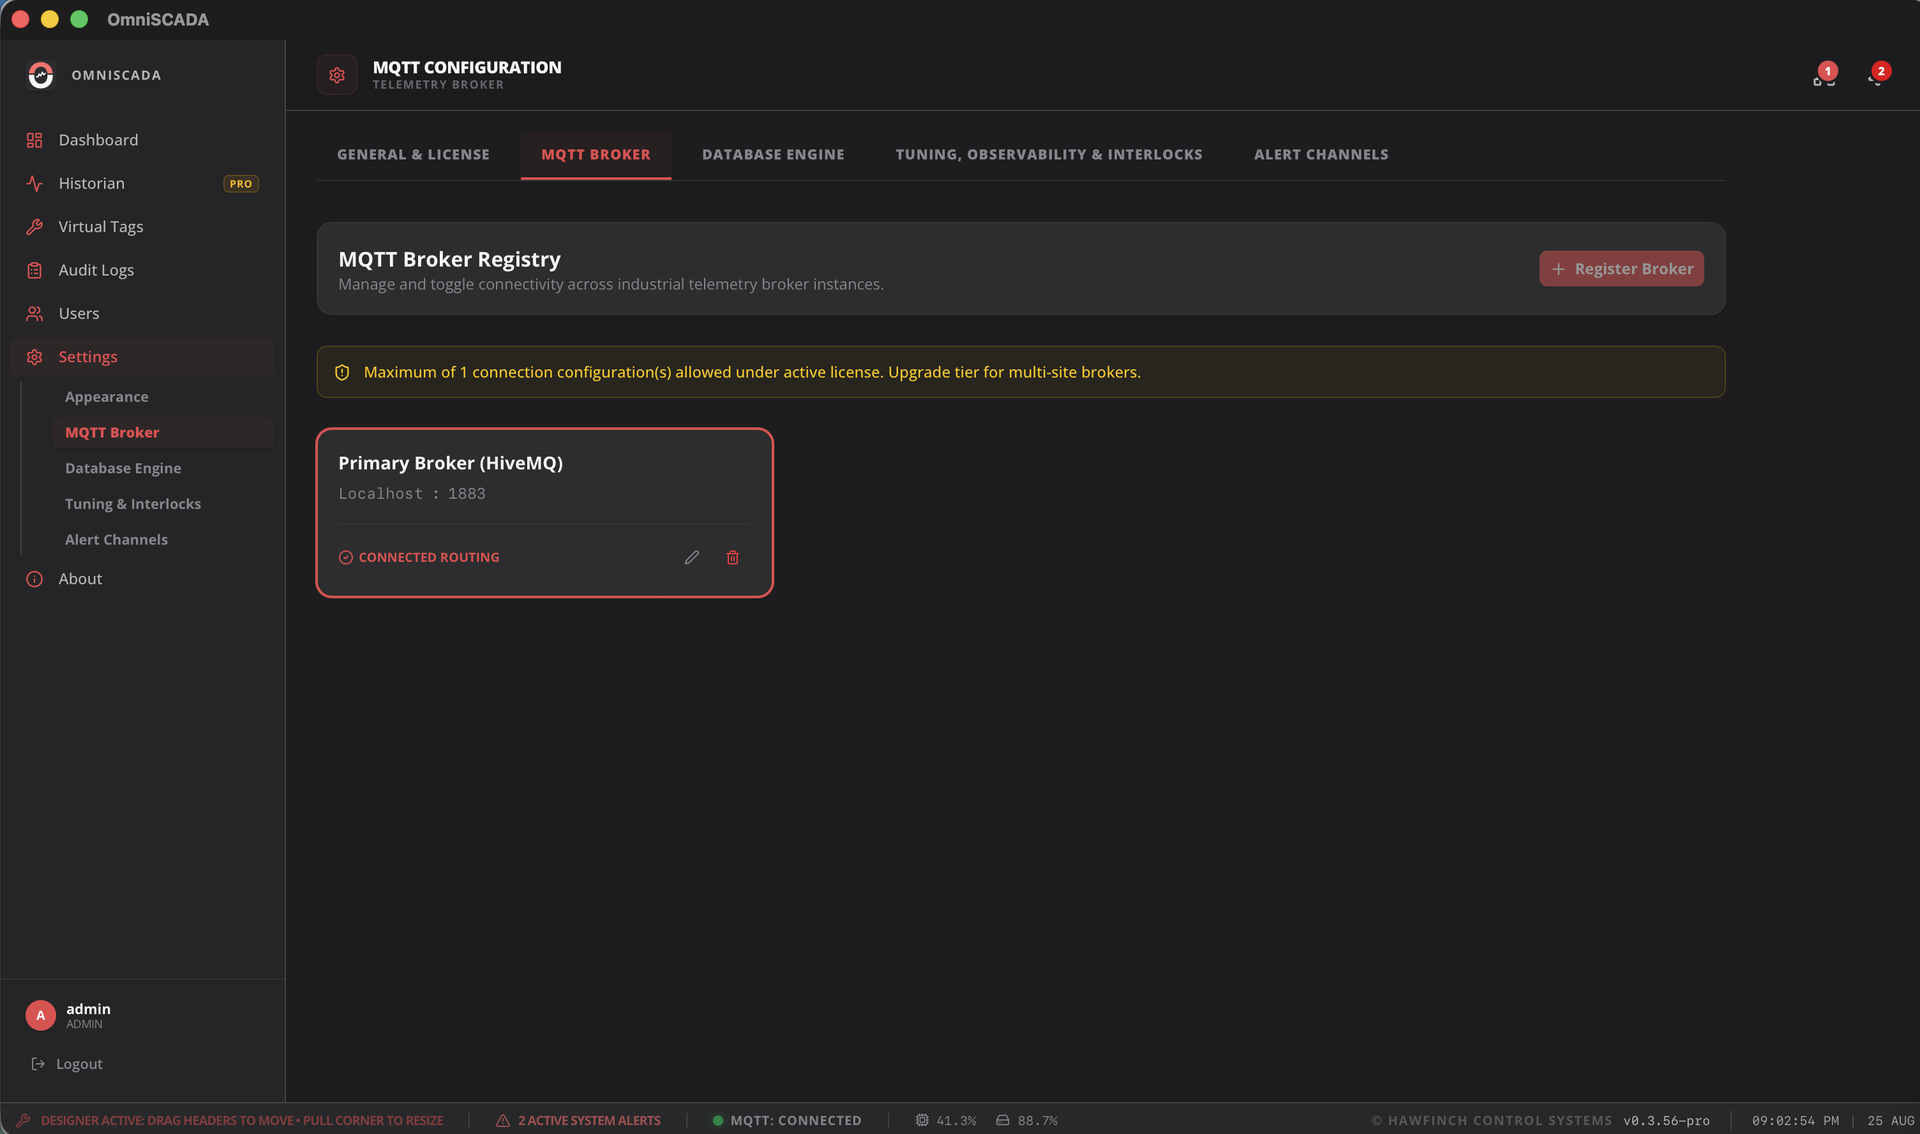Click the Register Broker button
The width and height of the screenshot is (1920, 1134).
coord(1621,269)
